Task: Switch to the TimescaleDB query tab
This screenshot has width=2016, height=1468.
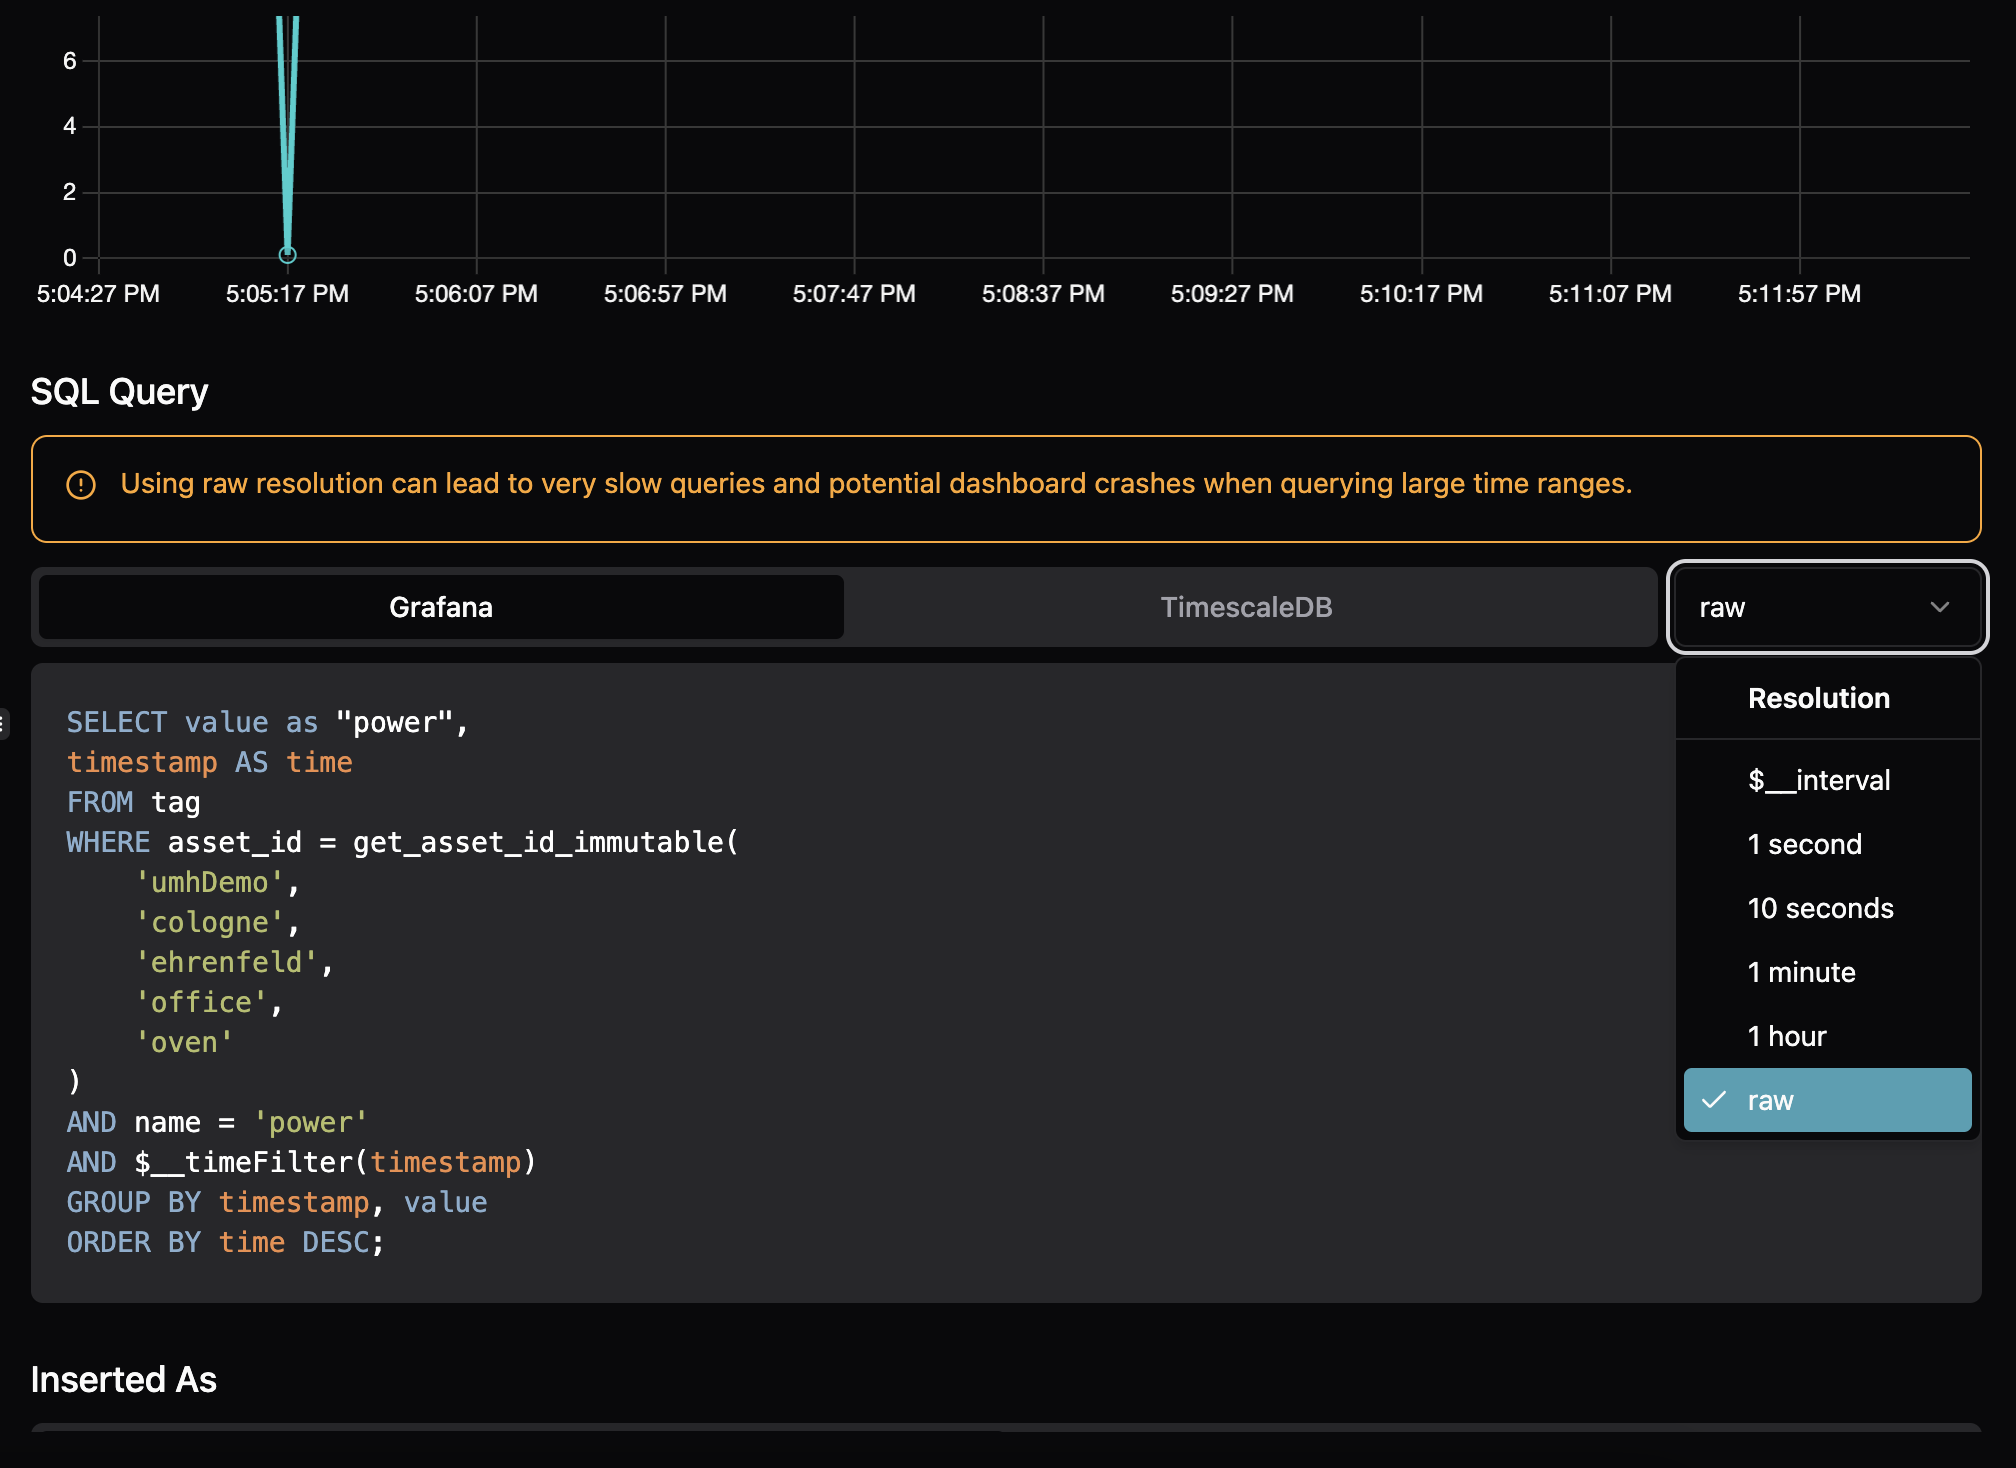Action: (x=1246, y=607)
